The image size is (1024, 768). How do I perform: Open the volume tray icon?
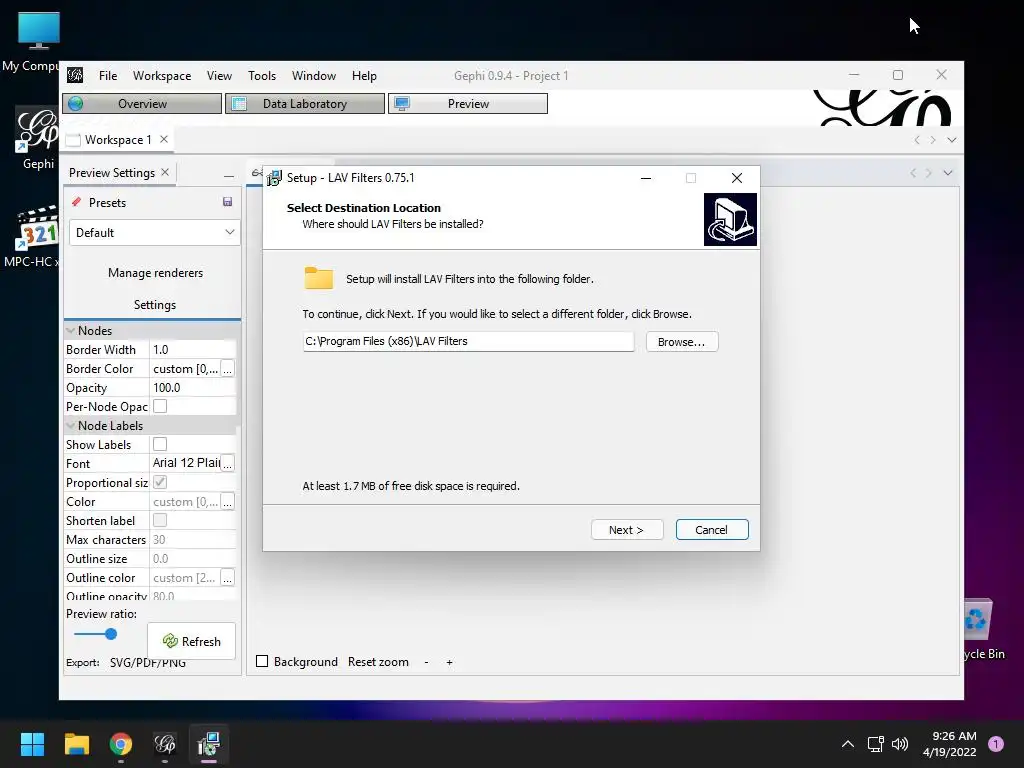tap(900, 744)
